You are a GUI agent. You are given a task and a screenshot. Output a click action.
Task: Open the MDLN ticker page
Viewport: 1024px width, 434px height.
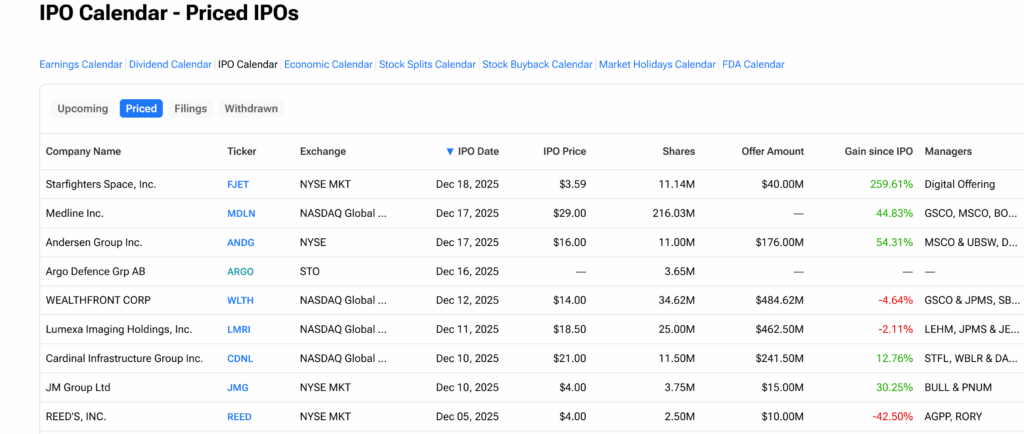[241, 214]
